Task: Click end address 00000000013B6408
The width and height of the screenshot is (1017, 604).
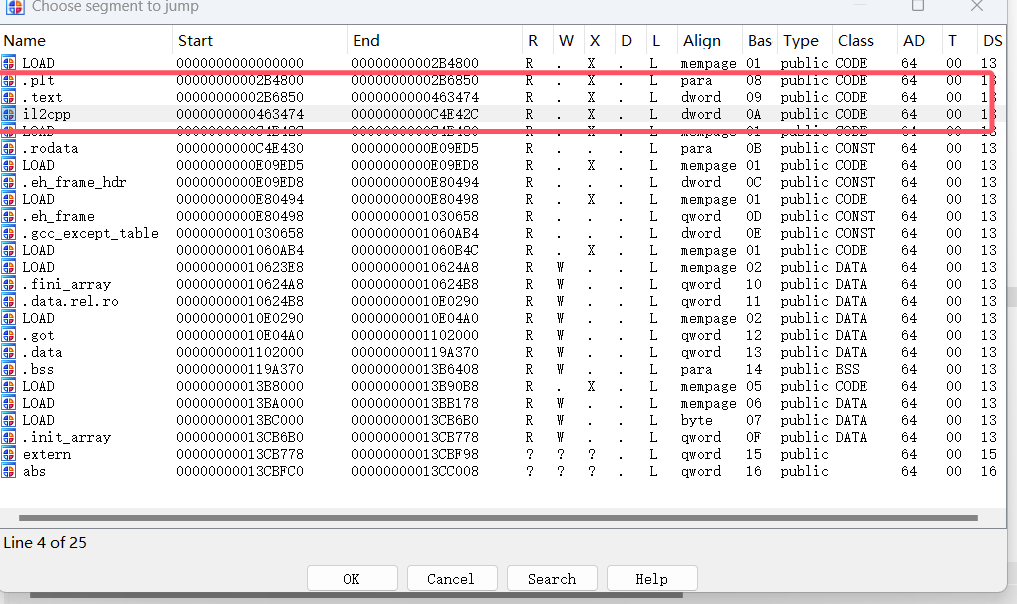Action: point(415,369)
